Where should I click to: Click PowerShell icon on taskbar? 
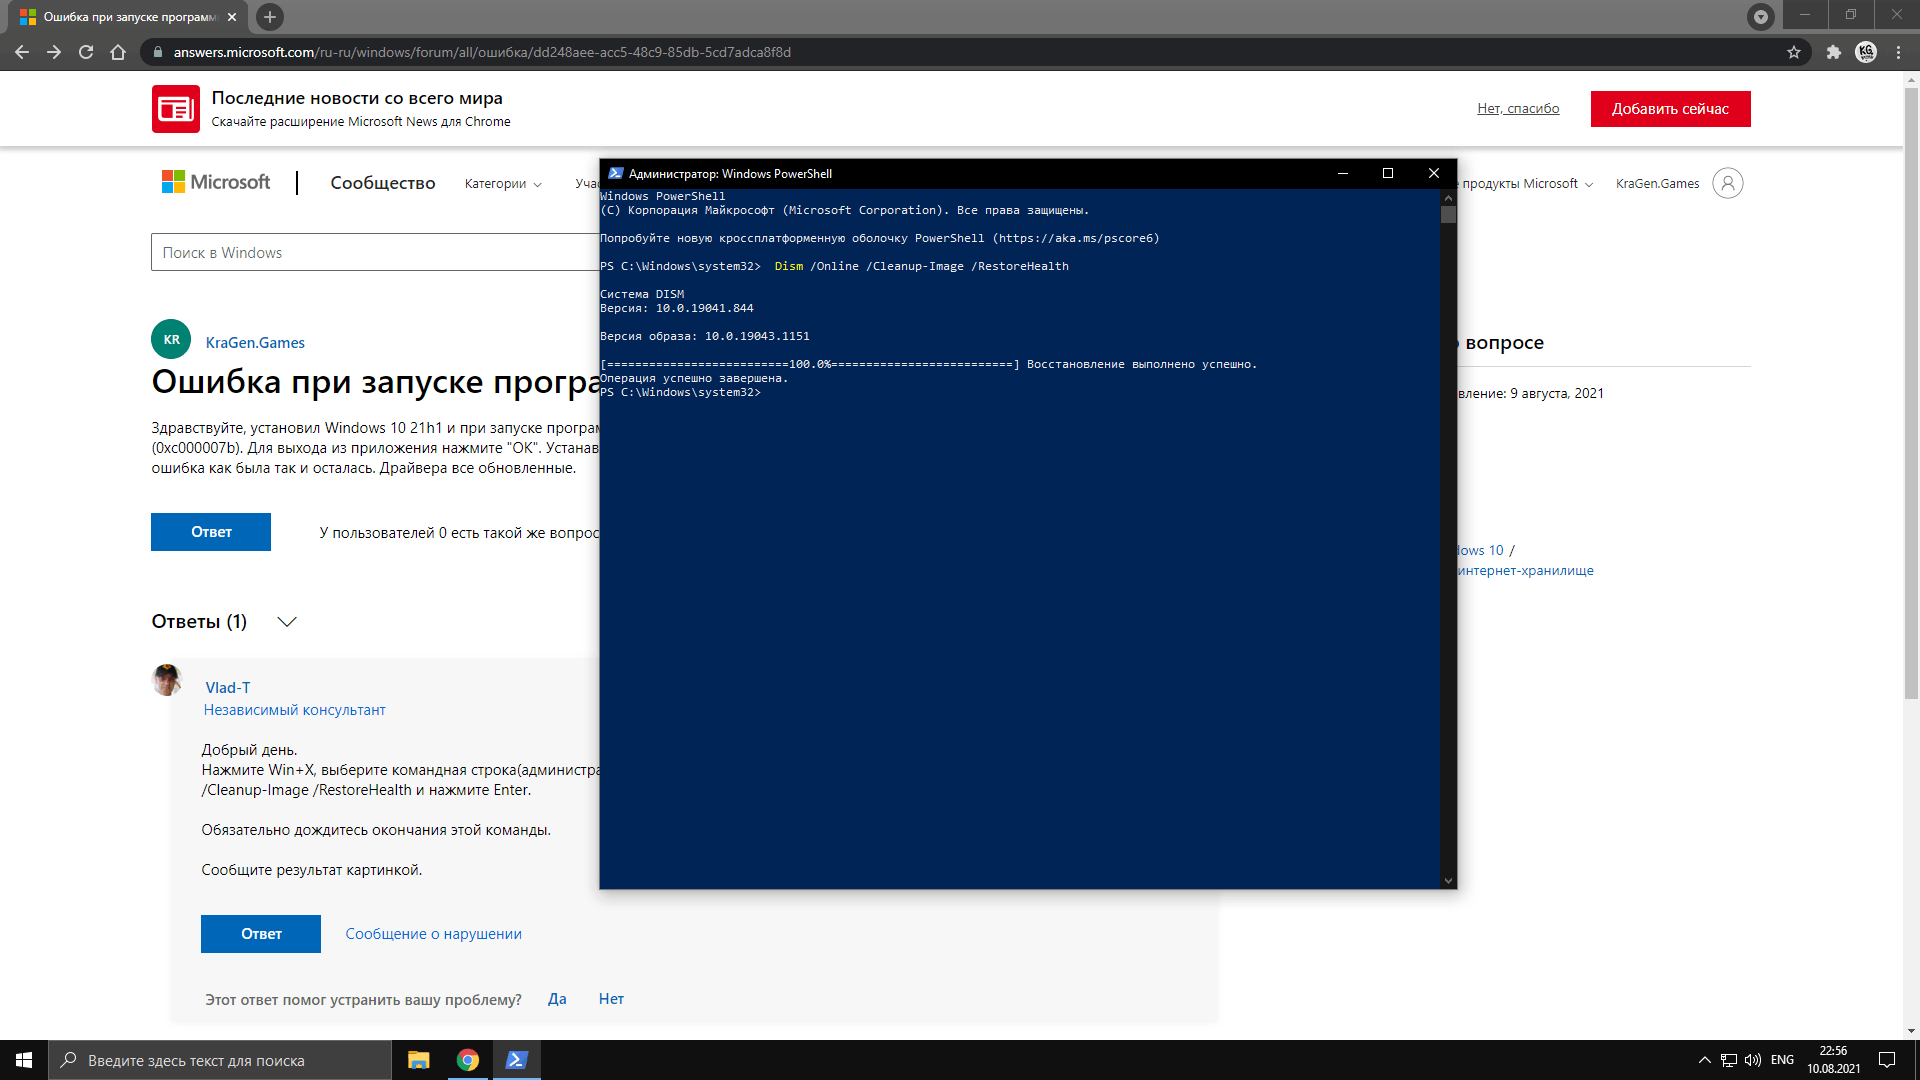[x=516, y=1060]
